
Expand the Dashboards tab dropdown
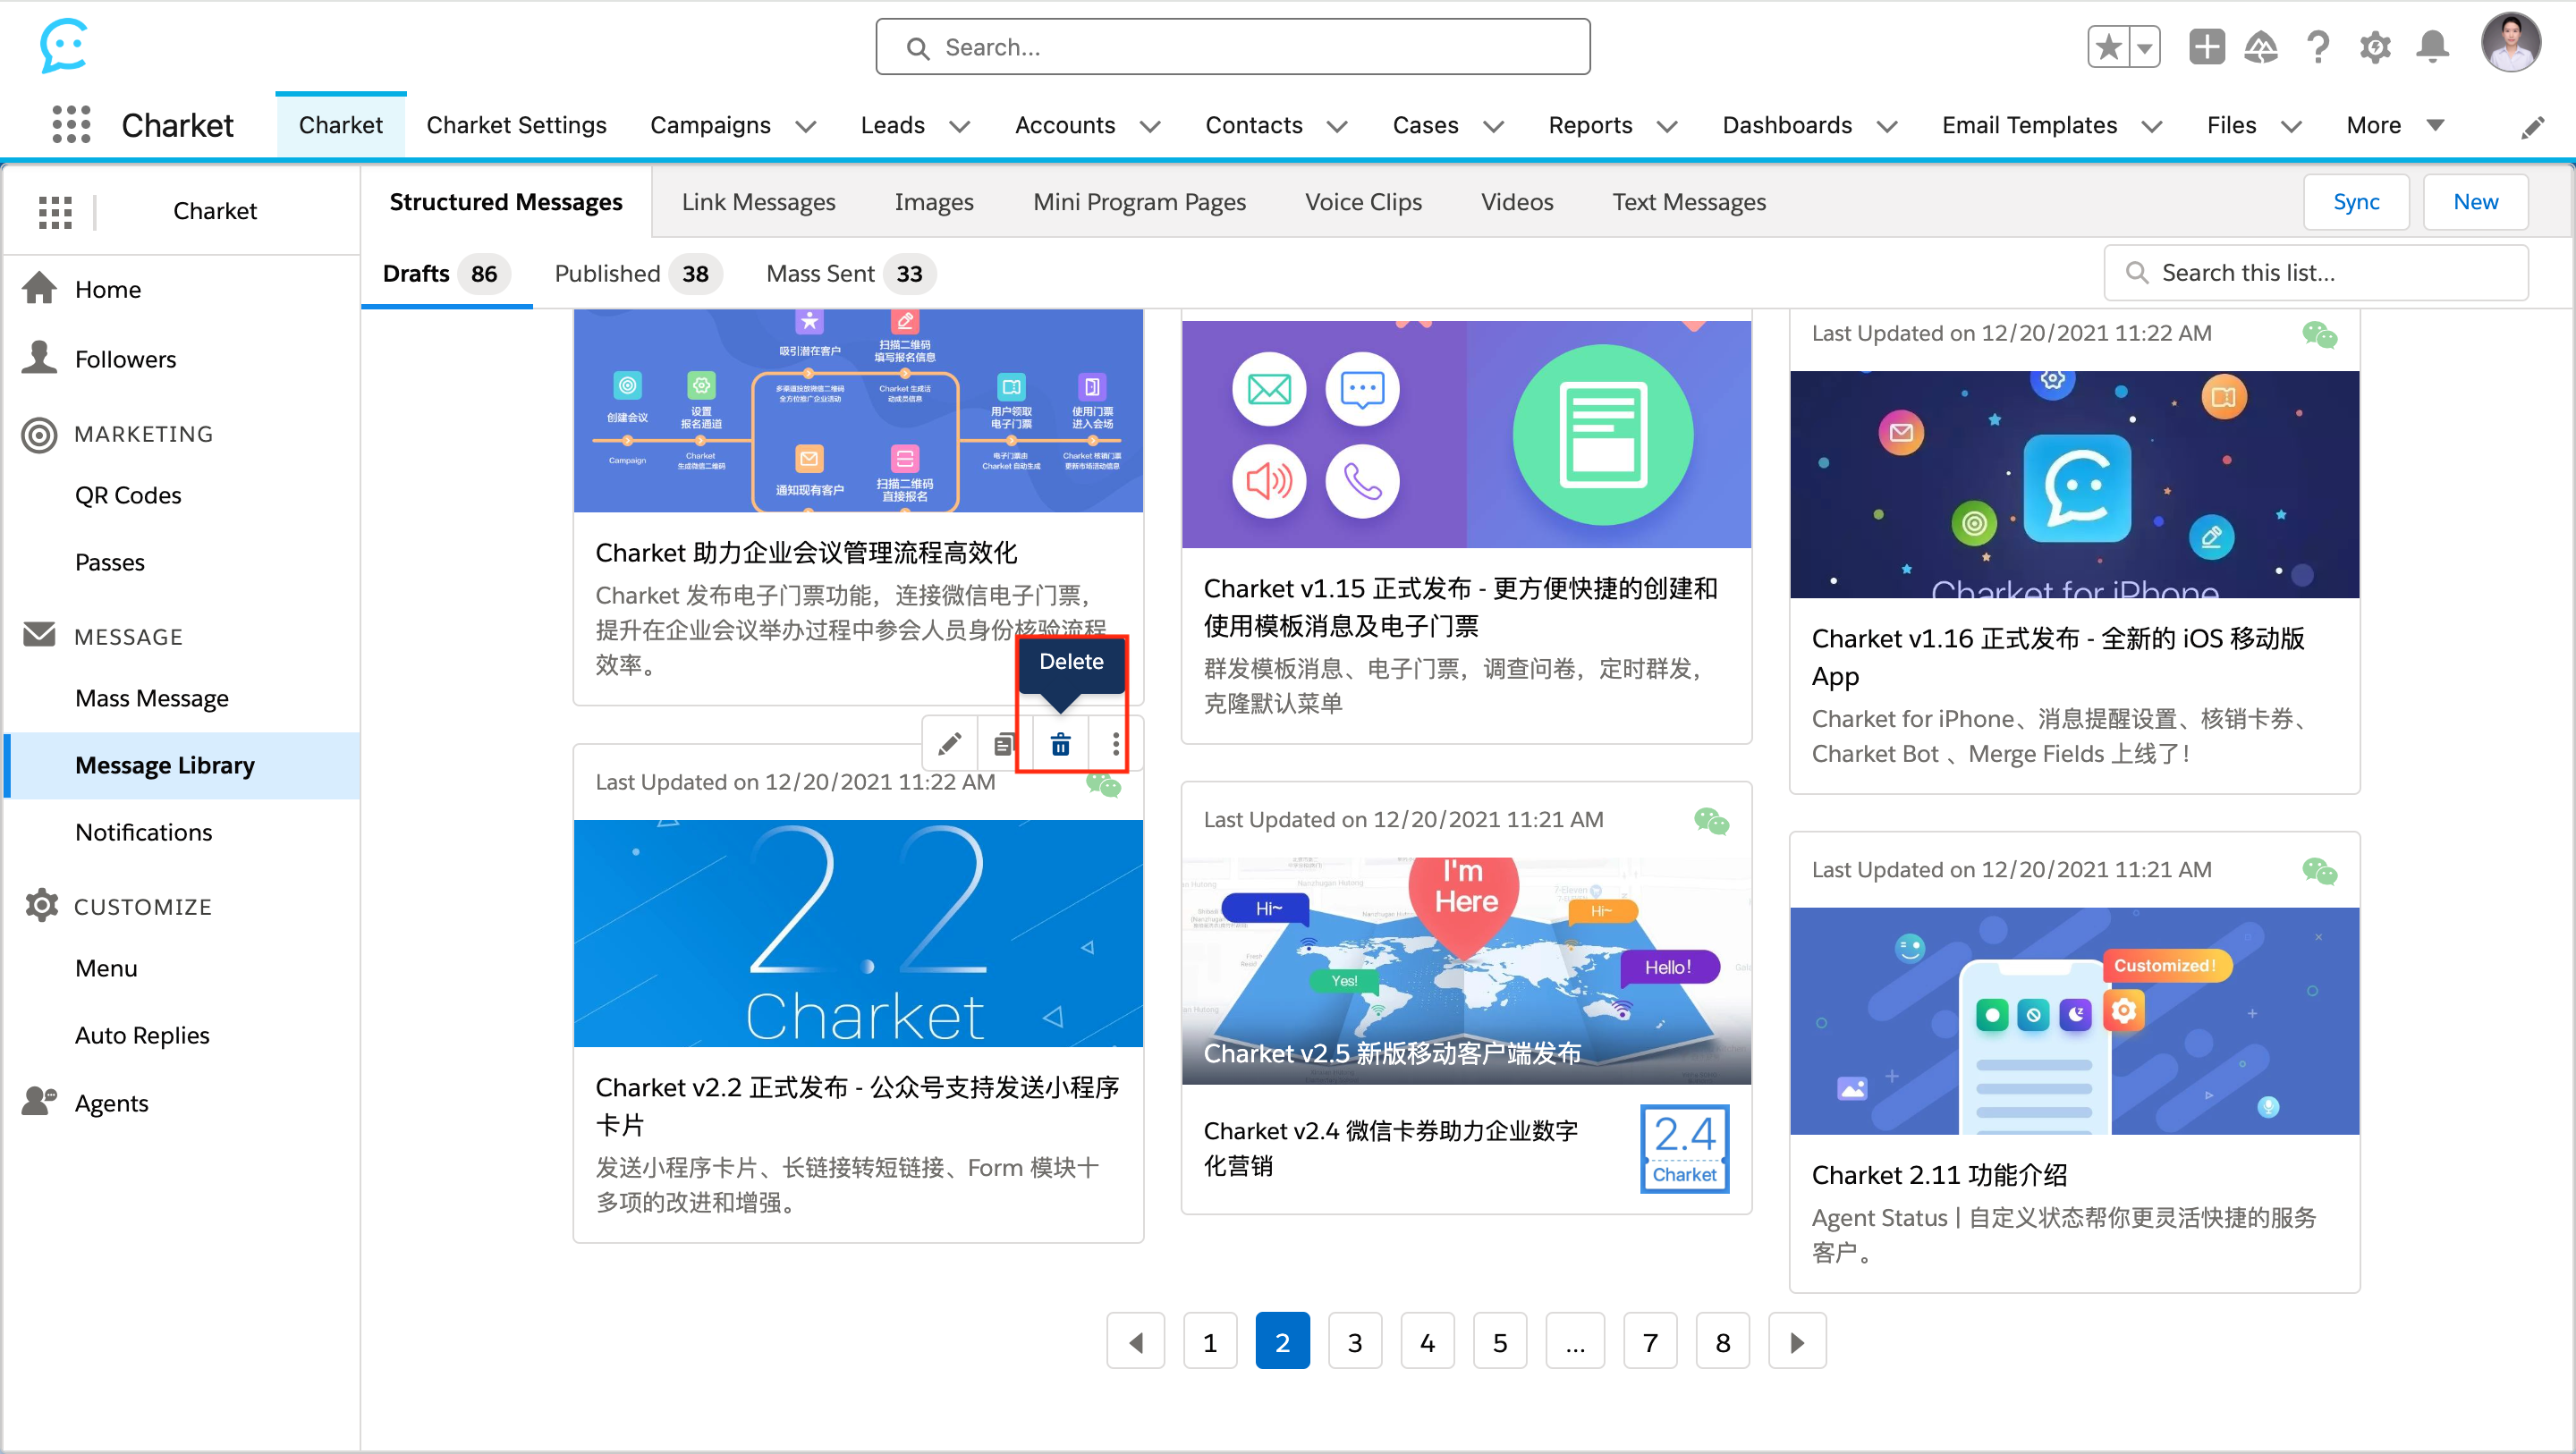[1887, 126]
